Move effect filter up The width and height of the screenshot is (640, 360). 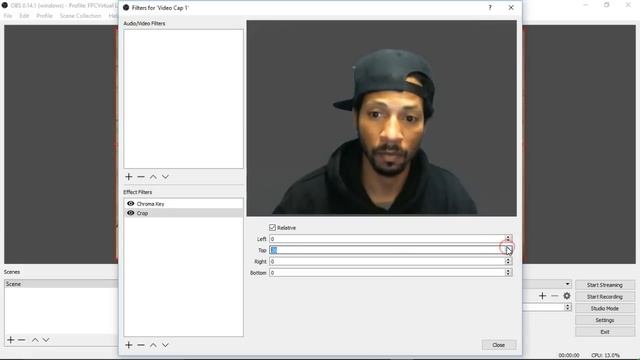click(153, 345)
